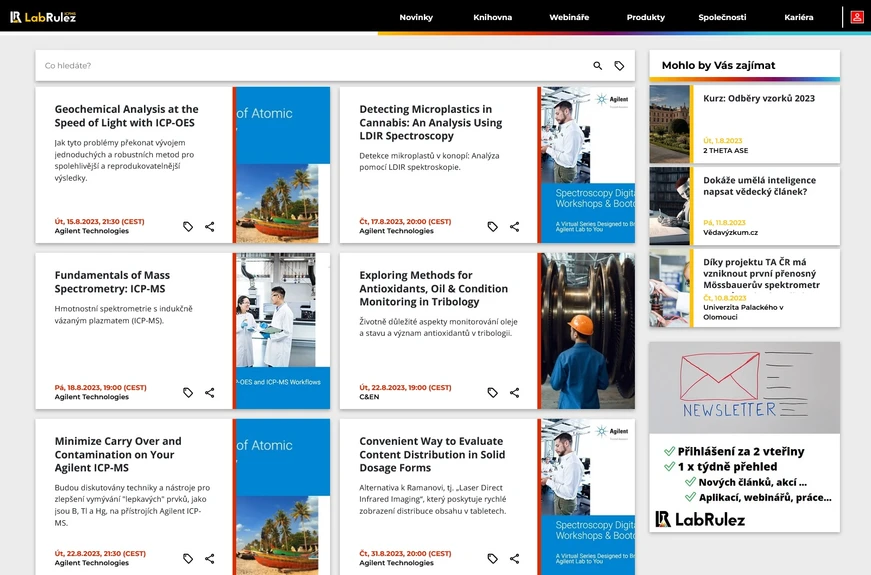Screen dimensions: 871x575
Task: Open the Knihovna menu
Action: point(493,17)
